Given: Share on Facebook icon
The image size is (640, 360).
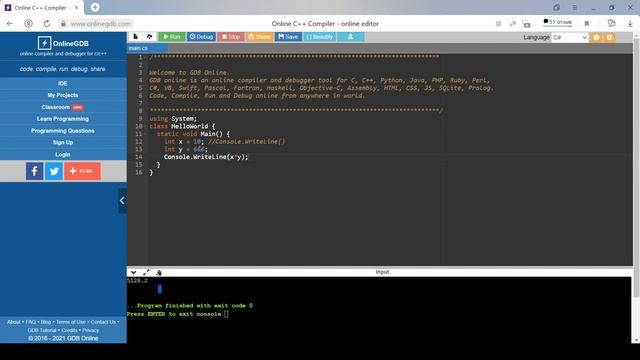Looking at the screenshot, I should click(x=35, y=171).
